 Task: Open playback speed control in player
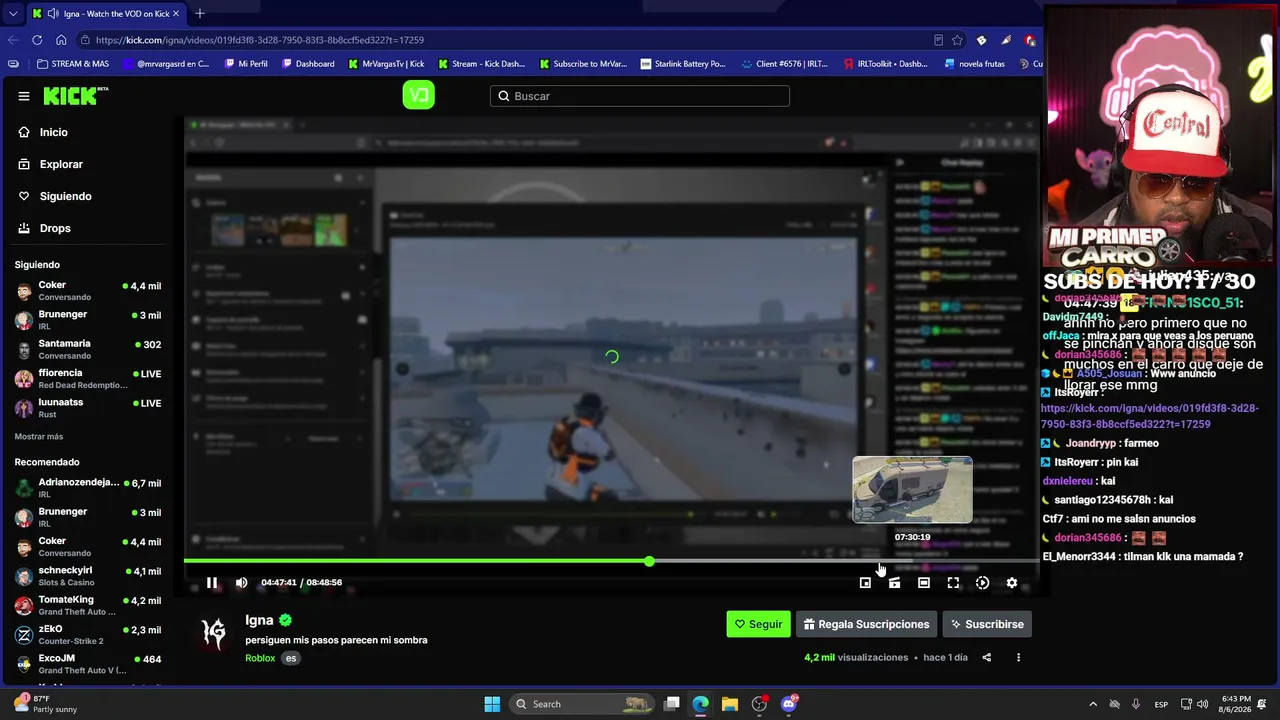[x=982, y=583]
